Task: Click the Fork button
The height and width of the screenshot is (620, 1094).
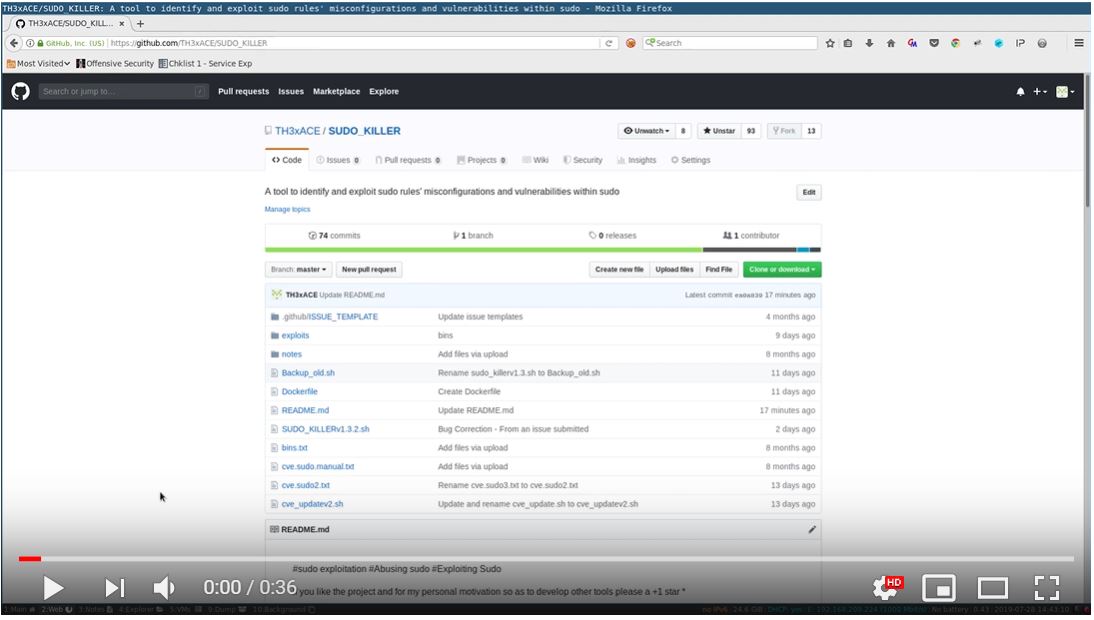Action: 784,130
